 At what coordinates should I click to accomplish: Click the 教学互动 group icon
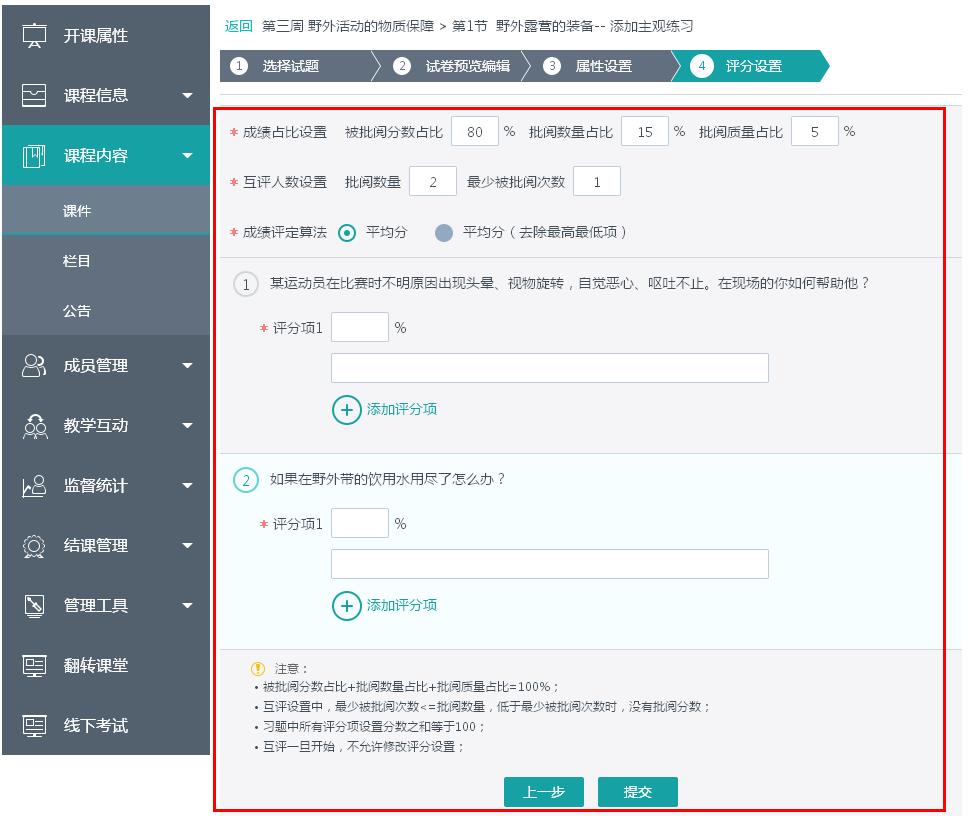tap(35, 426)
